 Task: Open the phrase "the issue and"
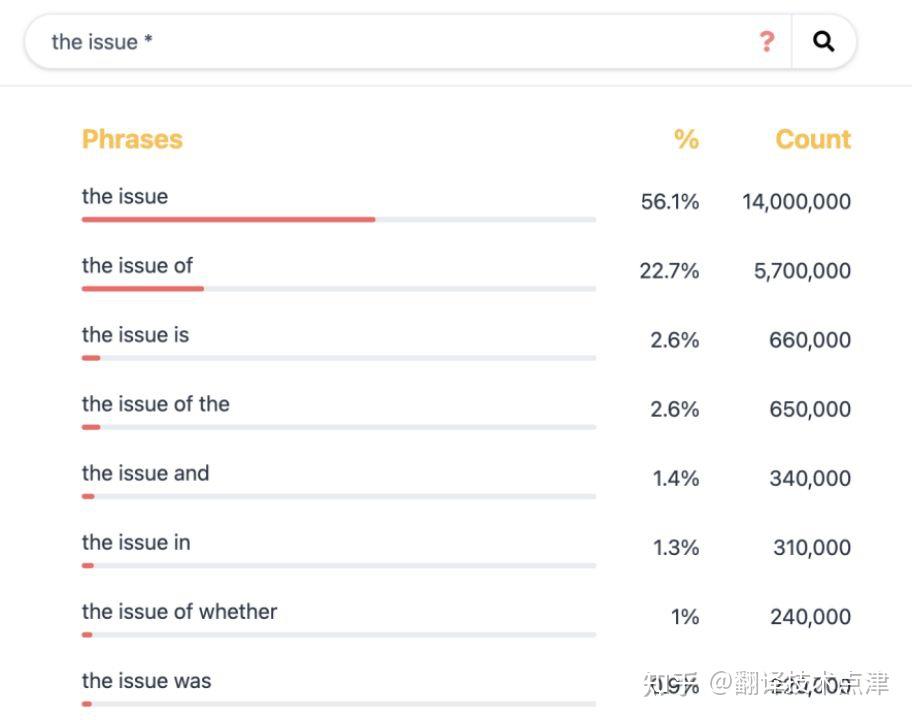(145, 473)
